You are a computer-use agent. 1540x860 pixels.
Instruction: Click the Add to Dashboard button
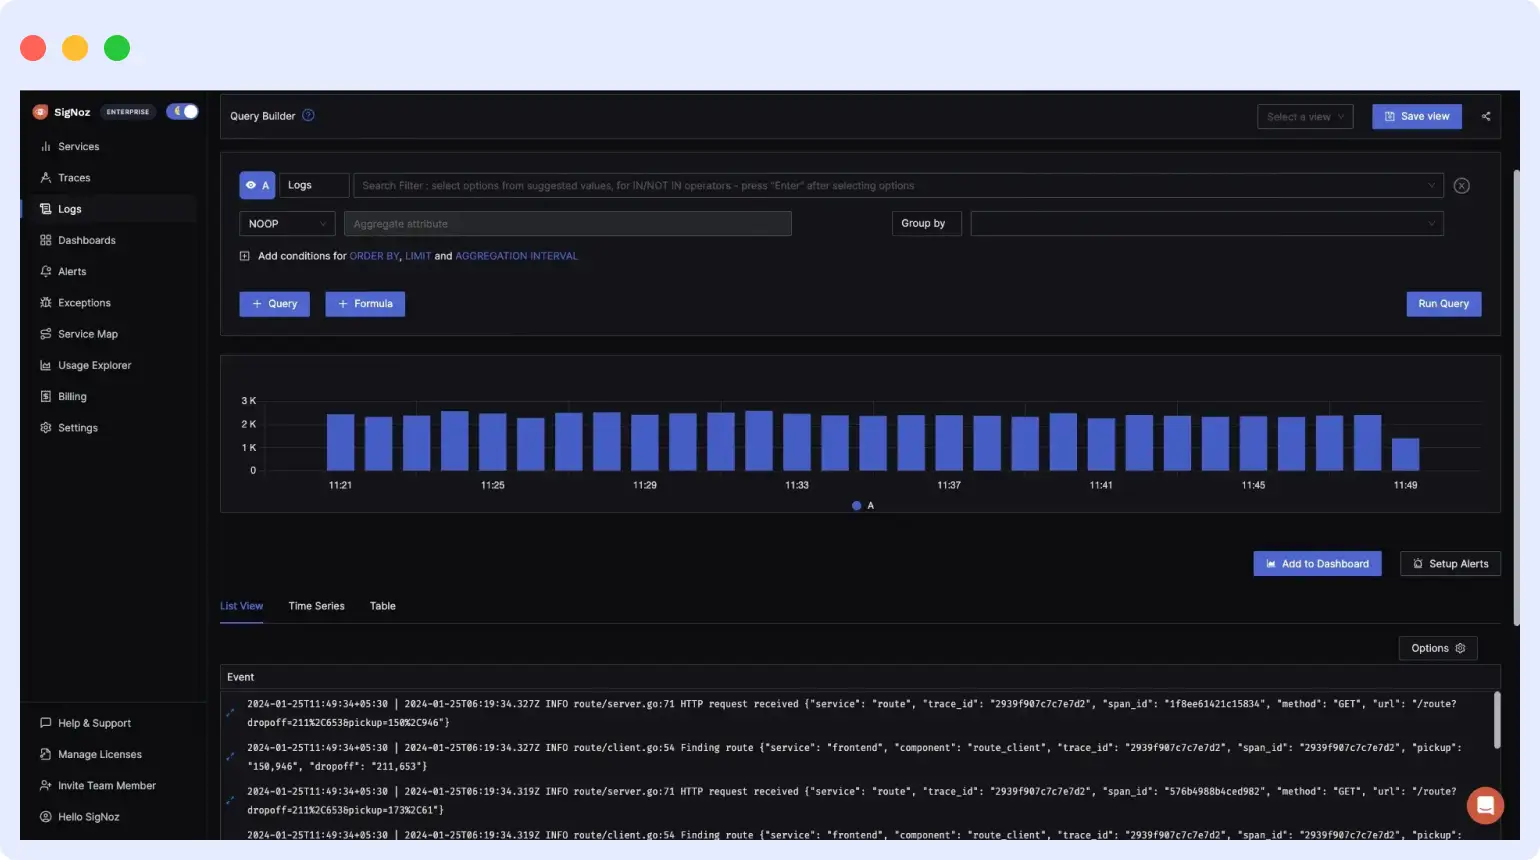[1317, 564]
